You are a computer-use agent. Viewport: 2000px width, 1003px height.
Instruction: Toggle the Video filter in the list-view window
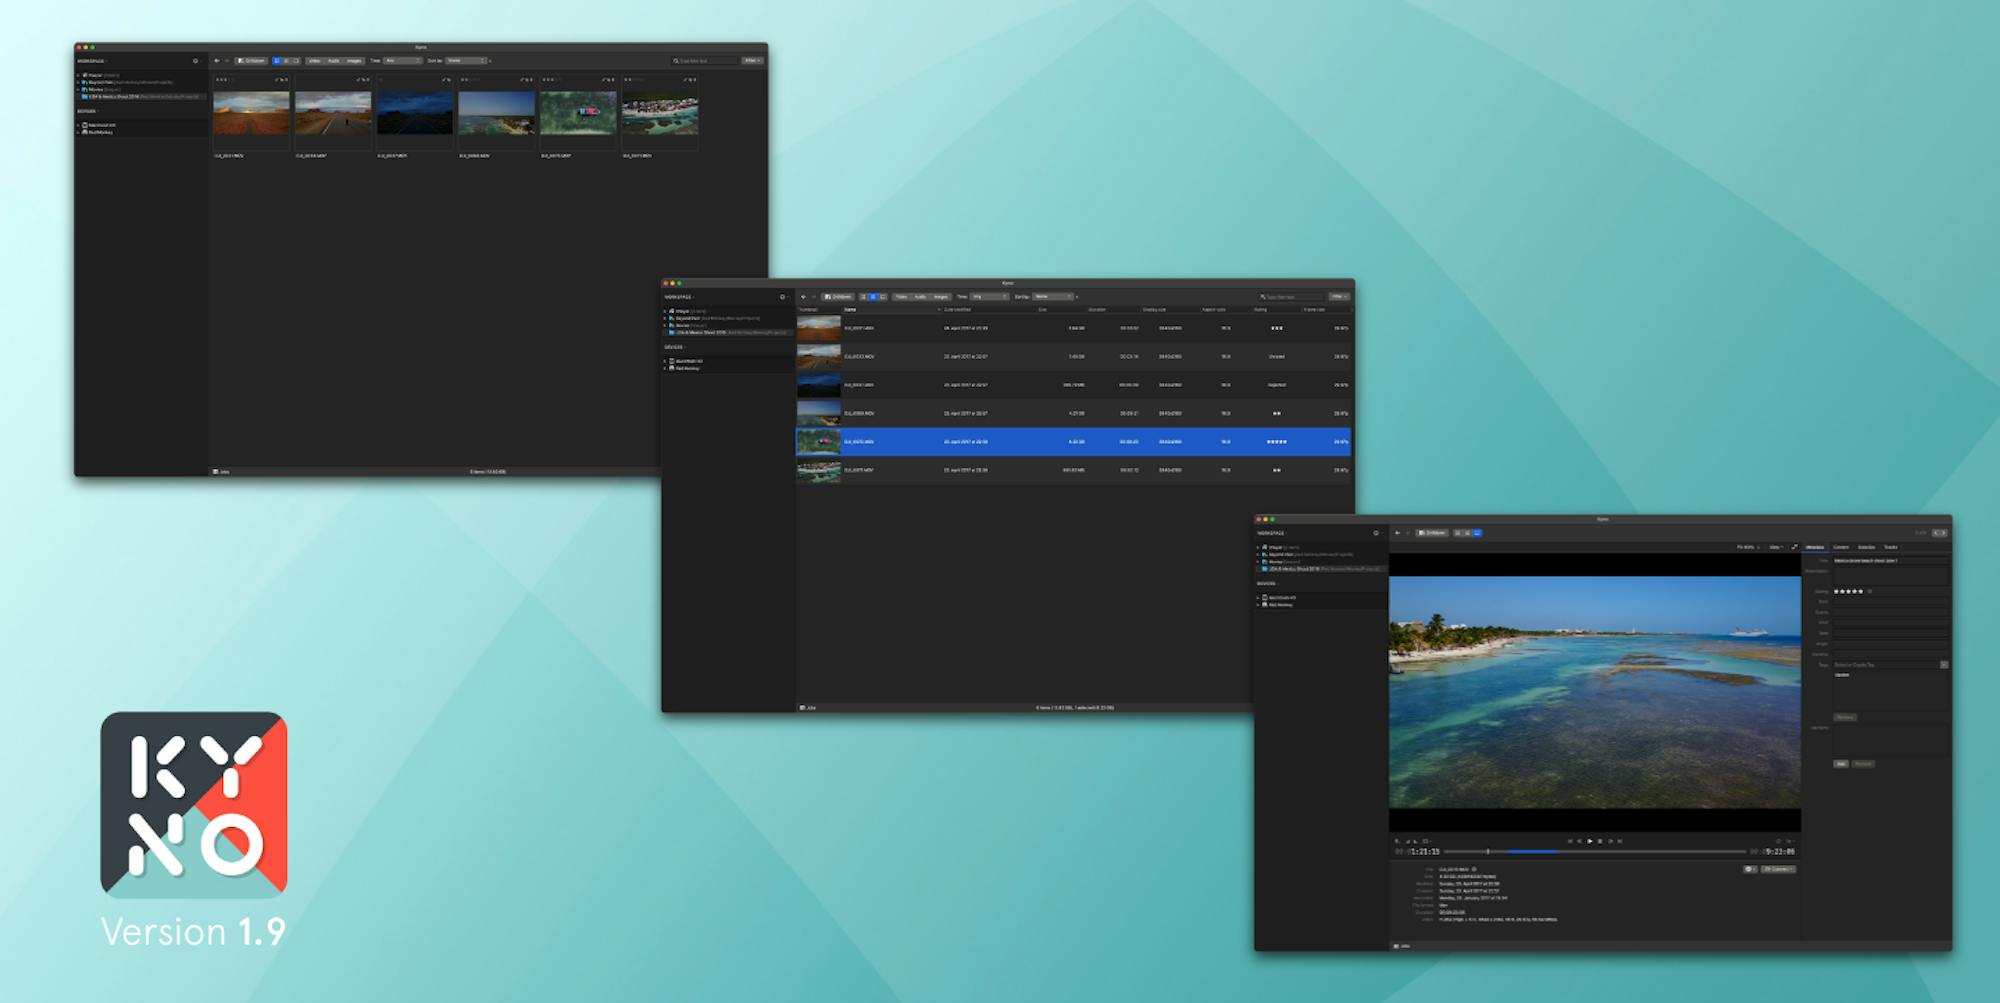pos(901,297)
